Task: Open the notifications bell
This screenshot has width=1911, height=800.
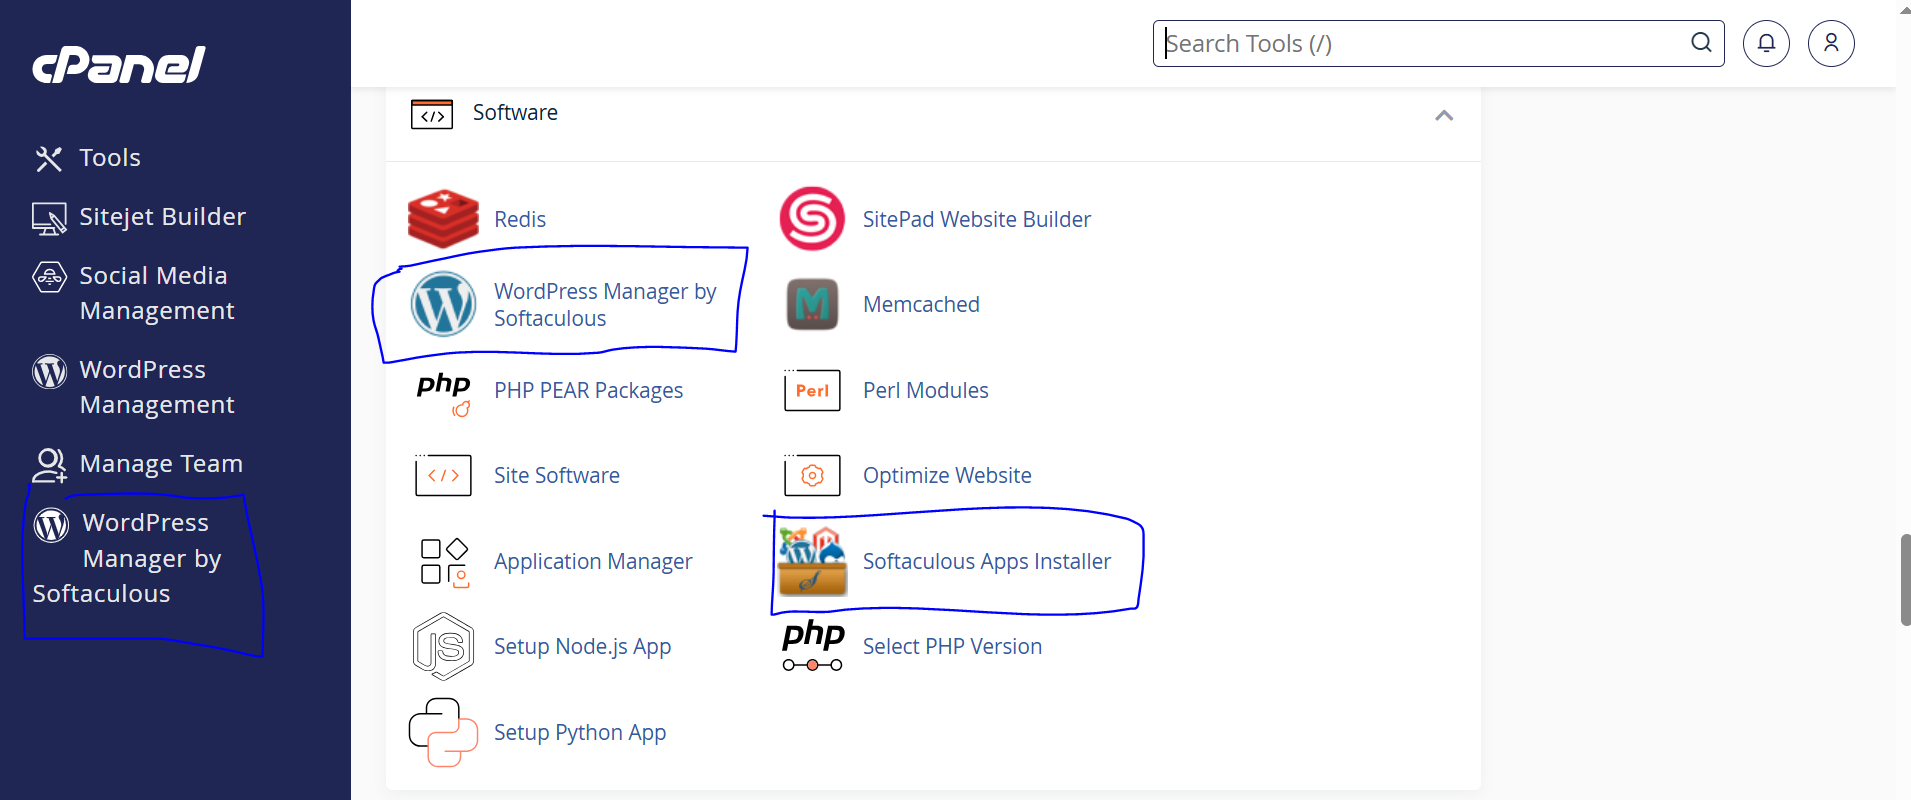Action: click(1766, 43)
